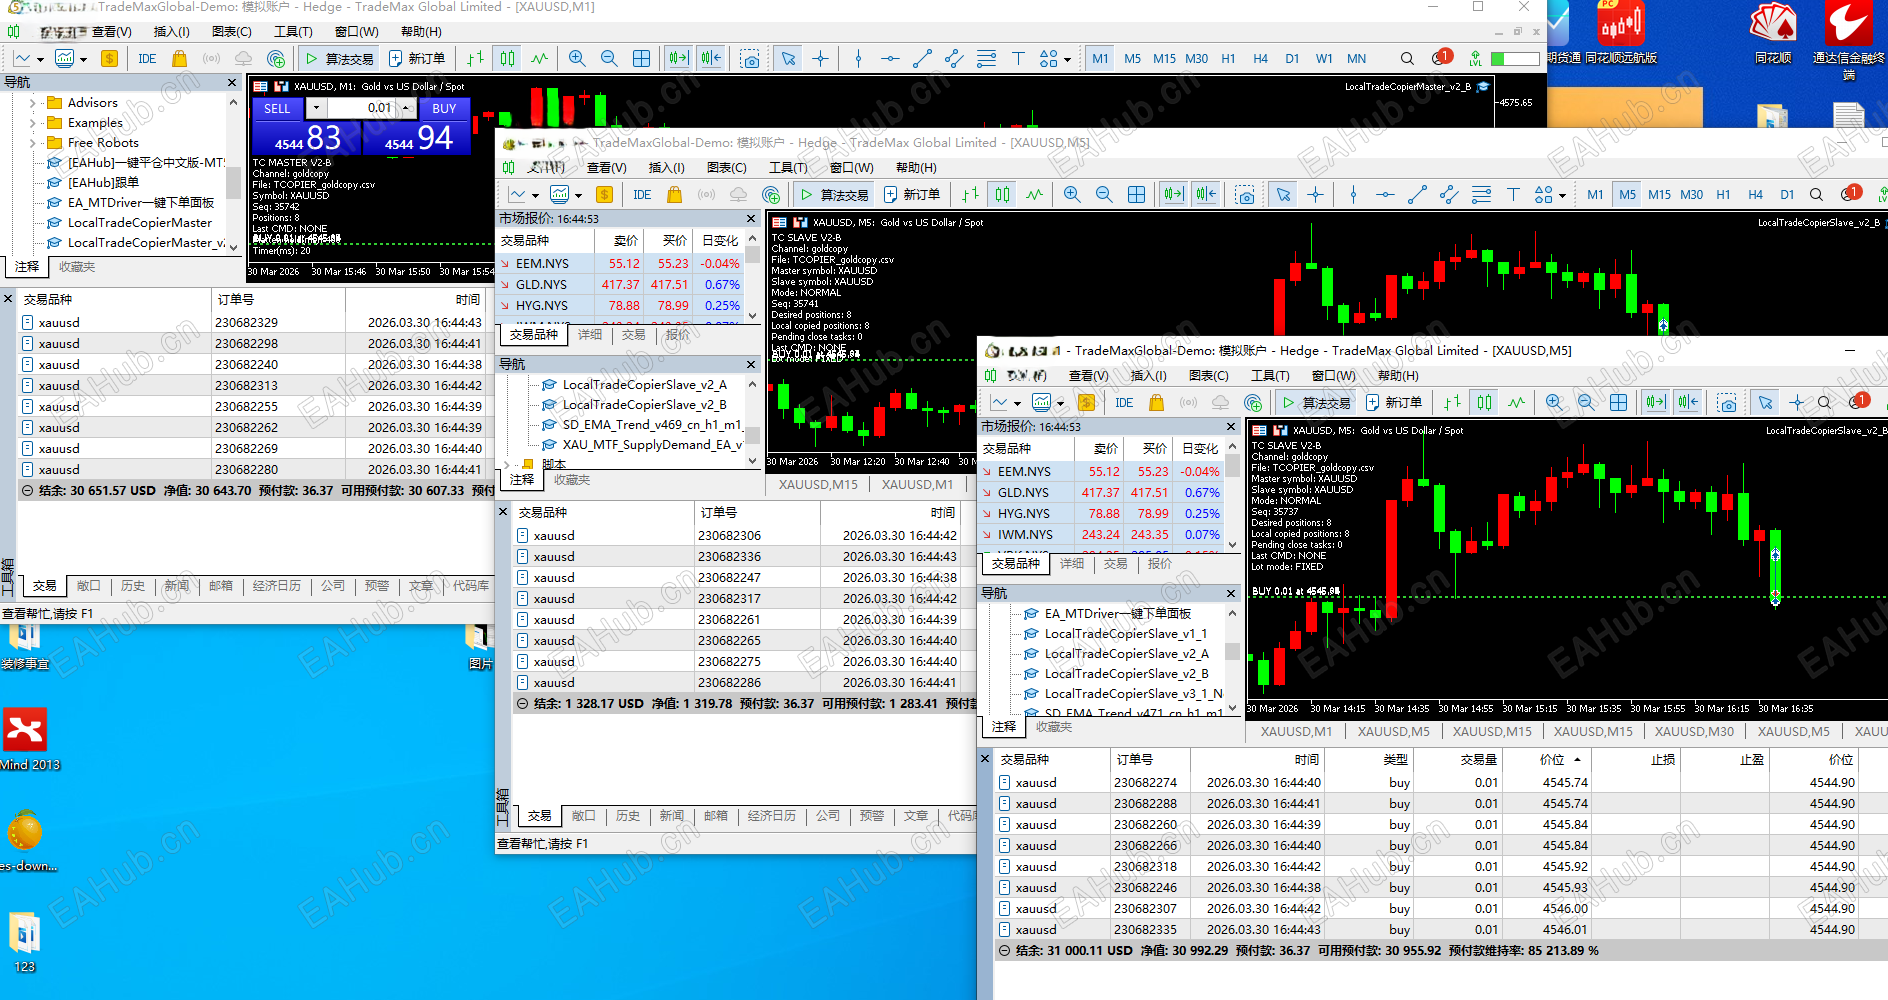Click the IDE icon in the XAUUSD,M1 terminal toolbar
Screen dimensions: 1888x1000
[147, 59]
